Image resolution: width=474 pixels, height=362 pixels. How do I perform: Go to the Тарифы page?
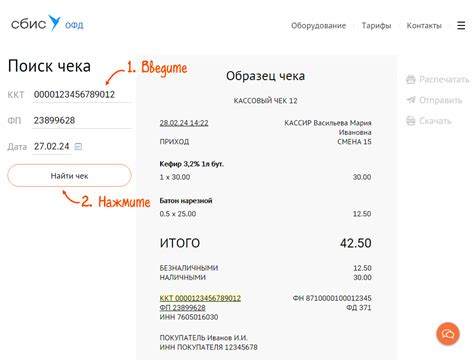point(376,26)
